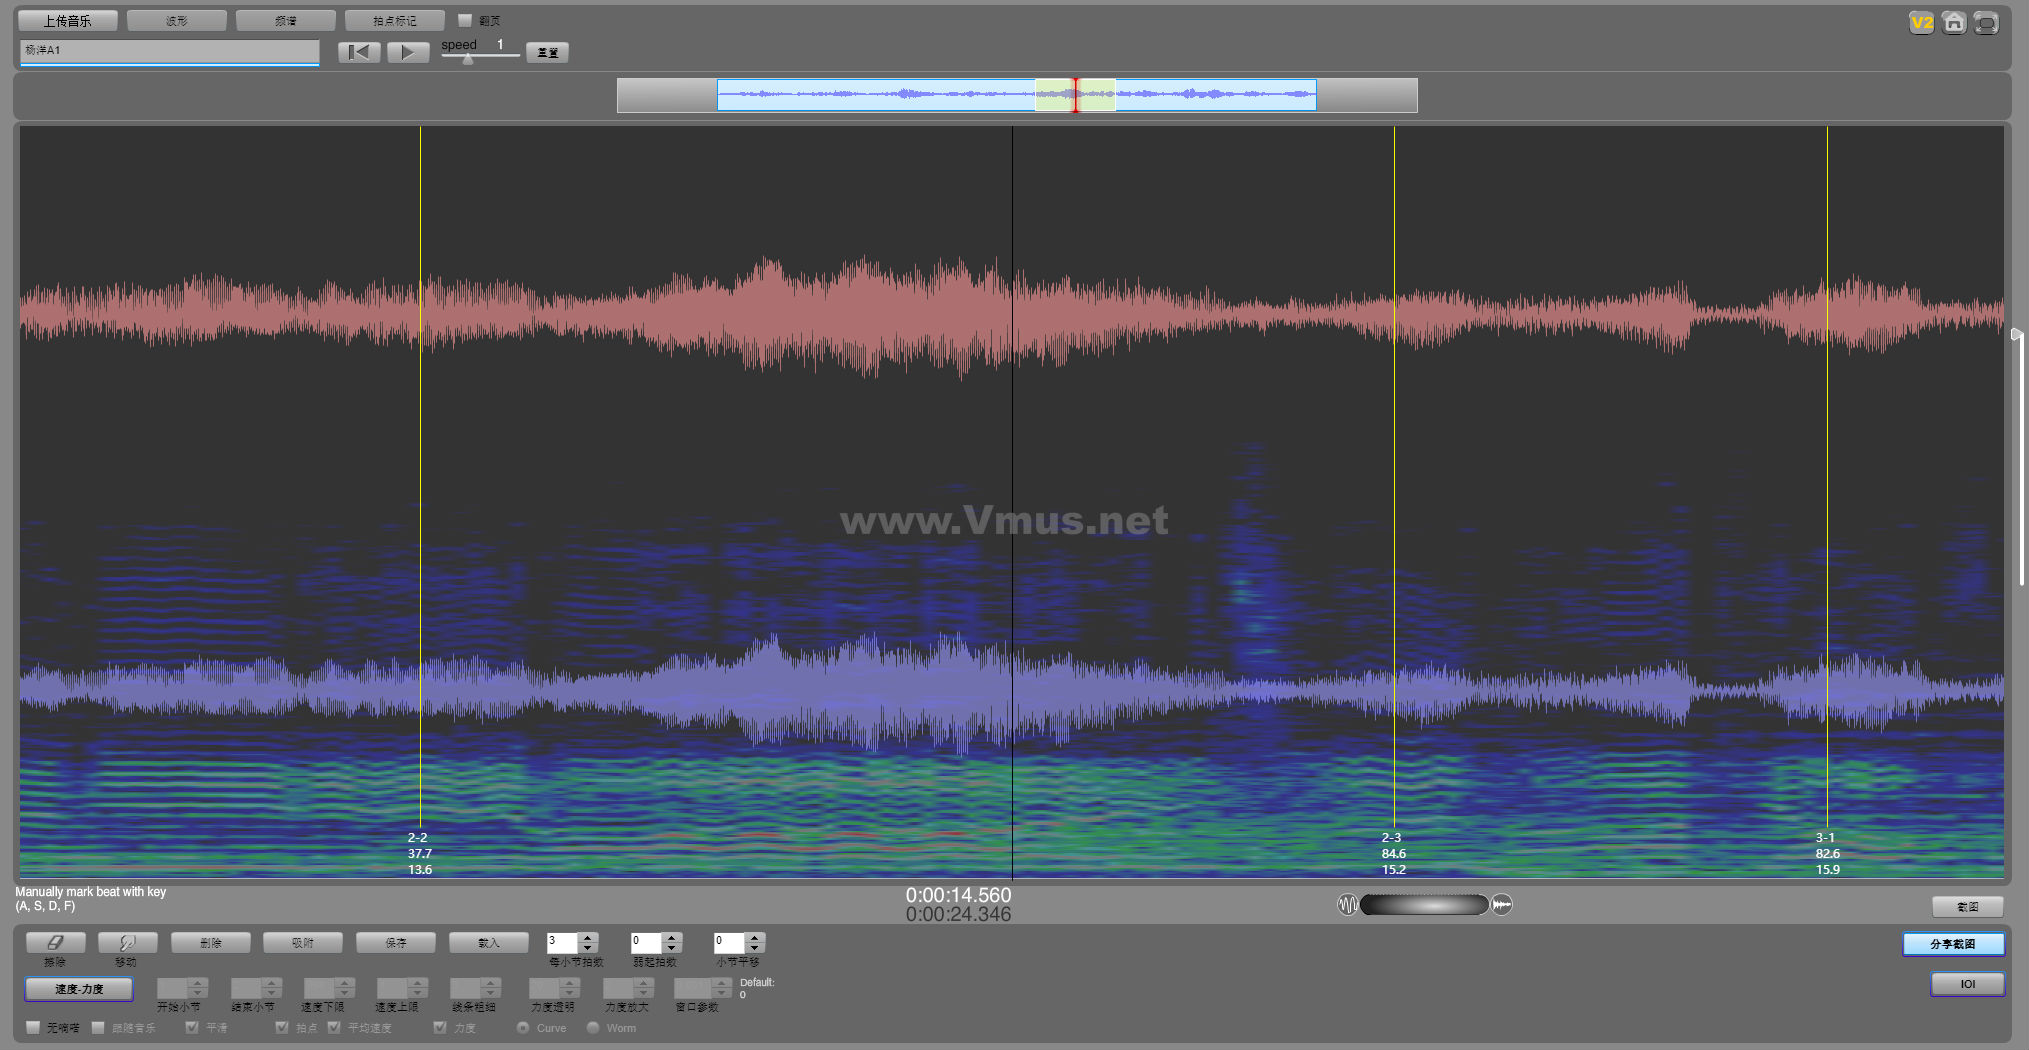This screenshot has height=1050, width=2029.
Task: Switch to the 波形 waveform view
Action: coord(177,20)
